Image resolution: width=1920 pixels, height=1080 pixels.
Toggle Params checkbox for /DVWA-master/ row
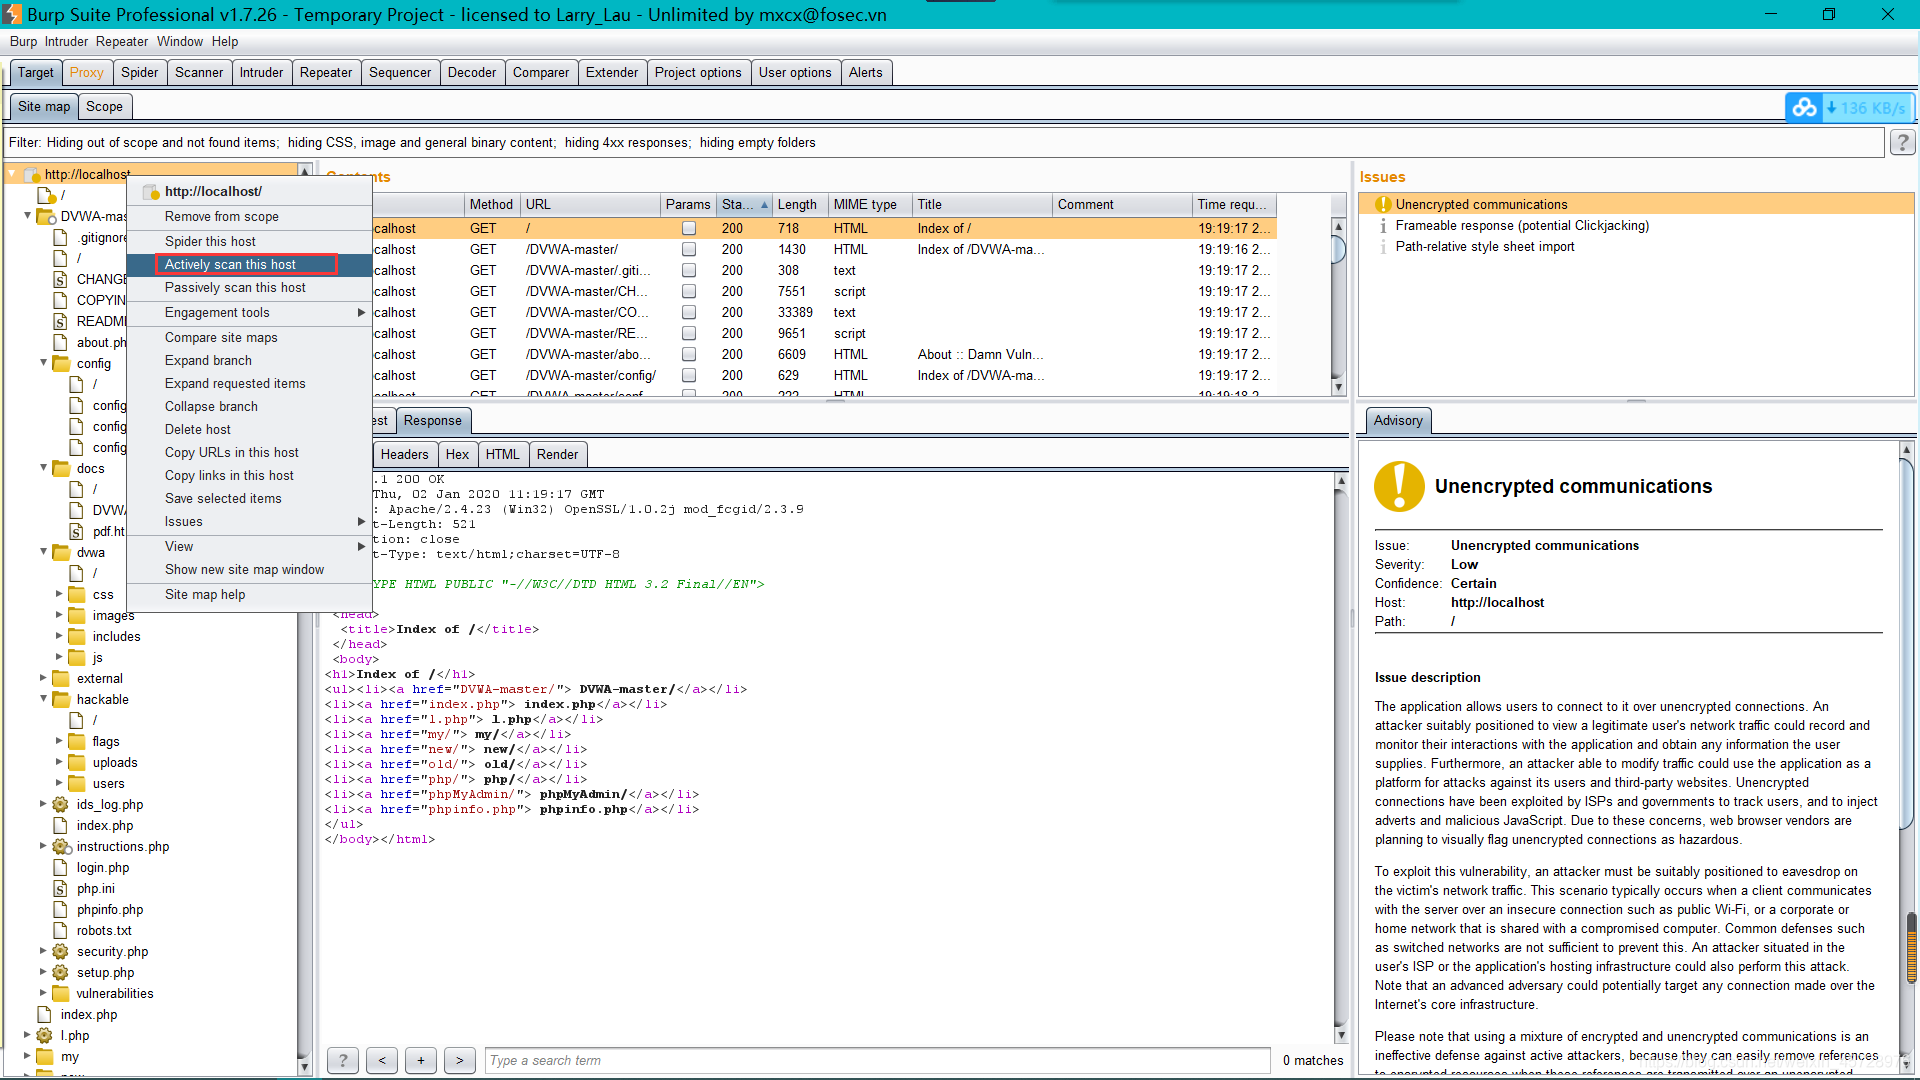[x=689, y=249]
